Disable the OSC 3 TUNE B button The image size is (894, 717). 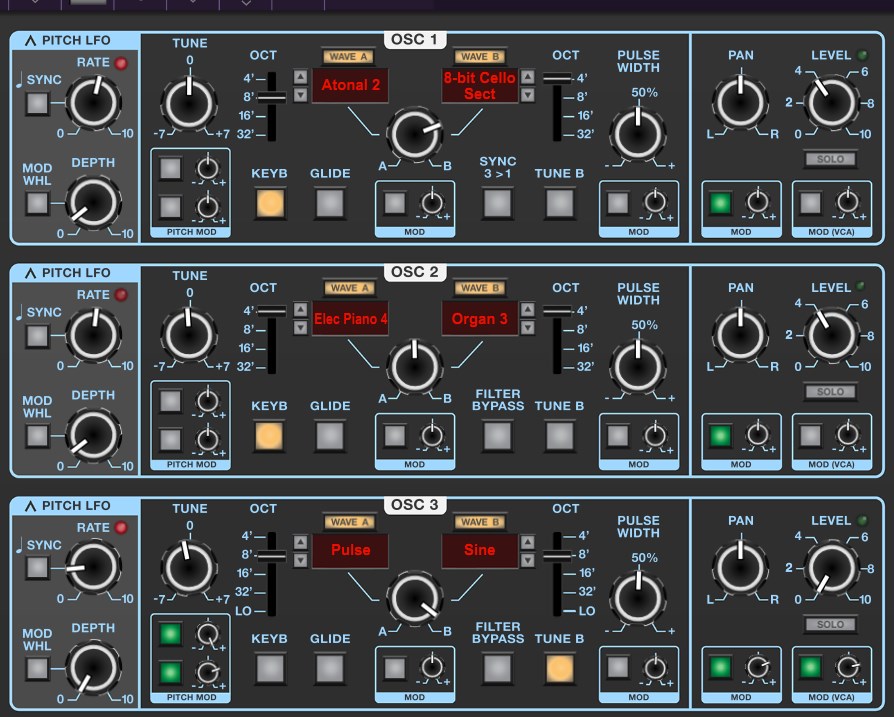(x=560, y=669)
